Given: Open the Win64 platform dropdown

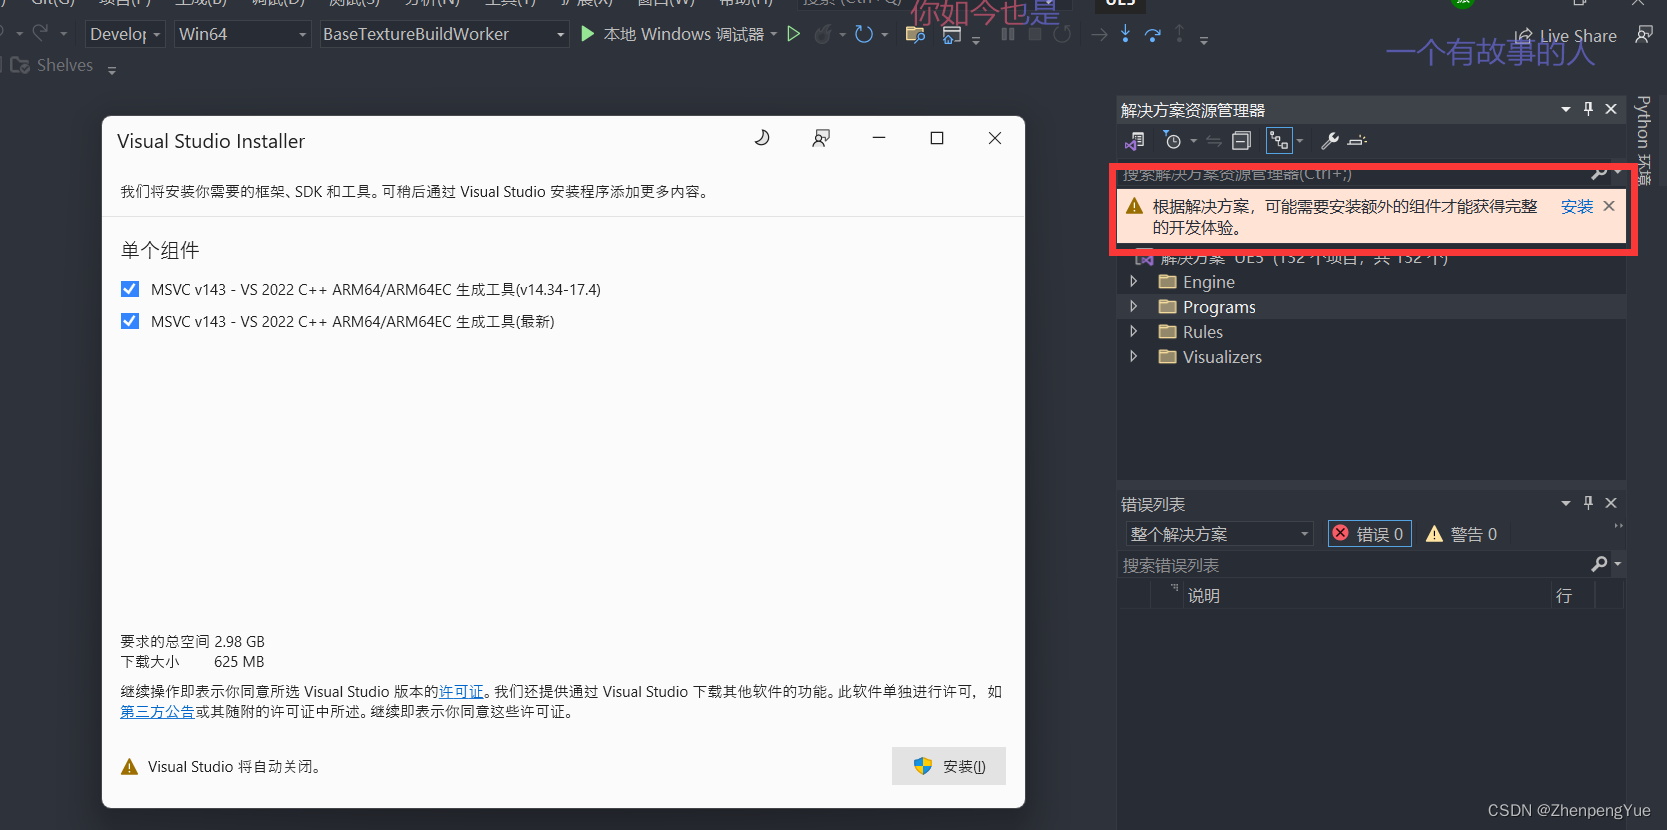Looking at the screenshot, I should (x=243, y=34).
